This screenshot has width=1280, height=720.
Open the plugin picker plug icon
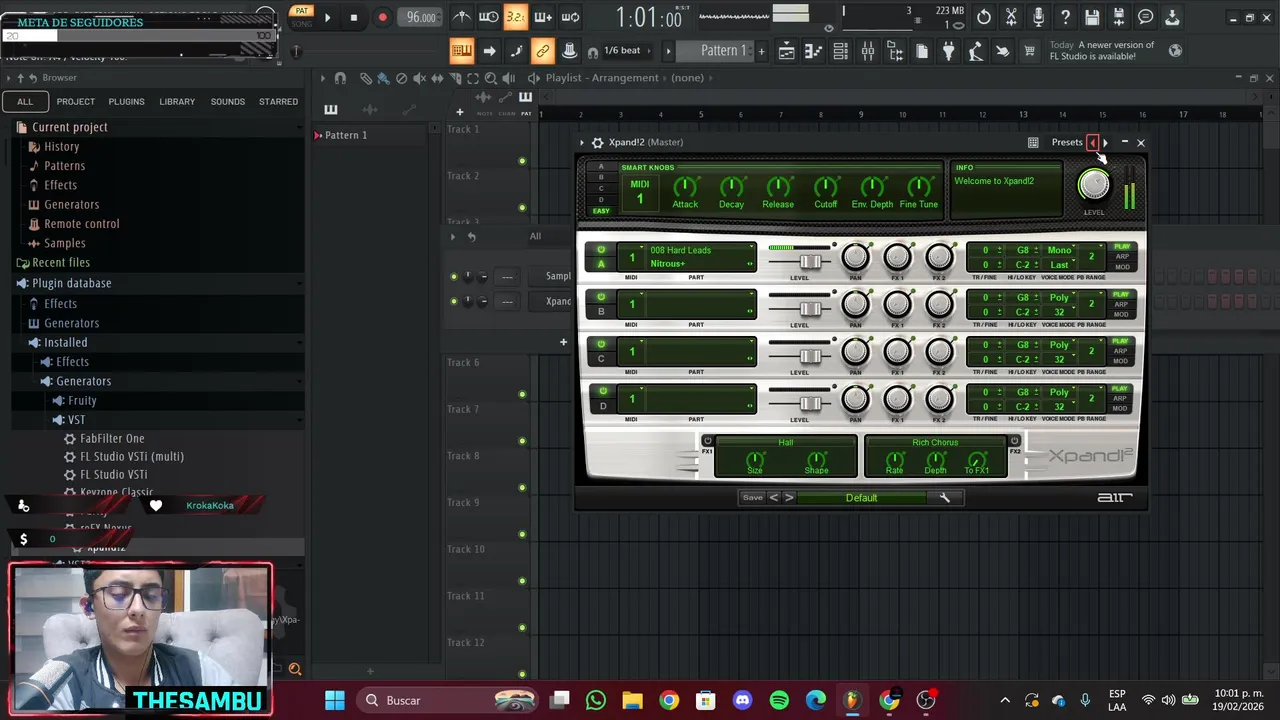tap(948, 51)
